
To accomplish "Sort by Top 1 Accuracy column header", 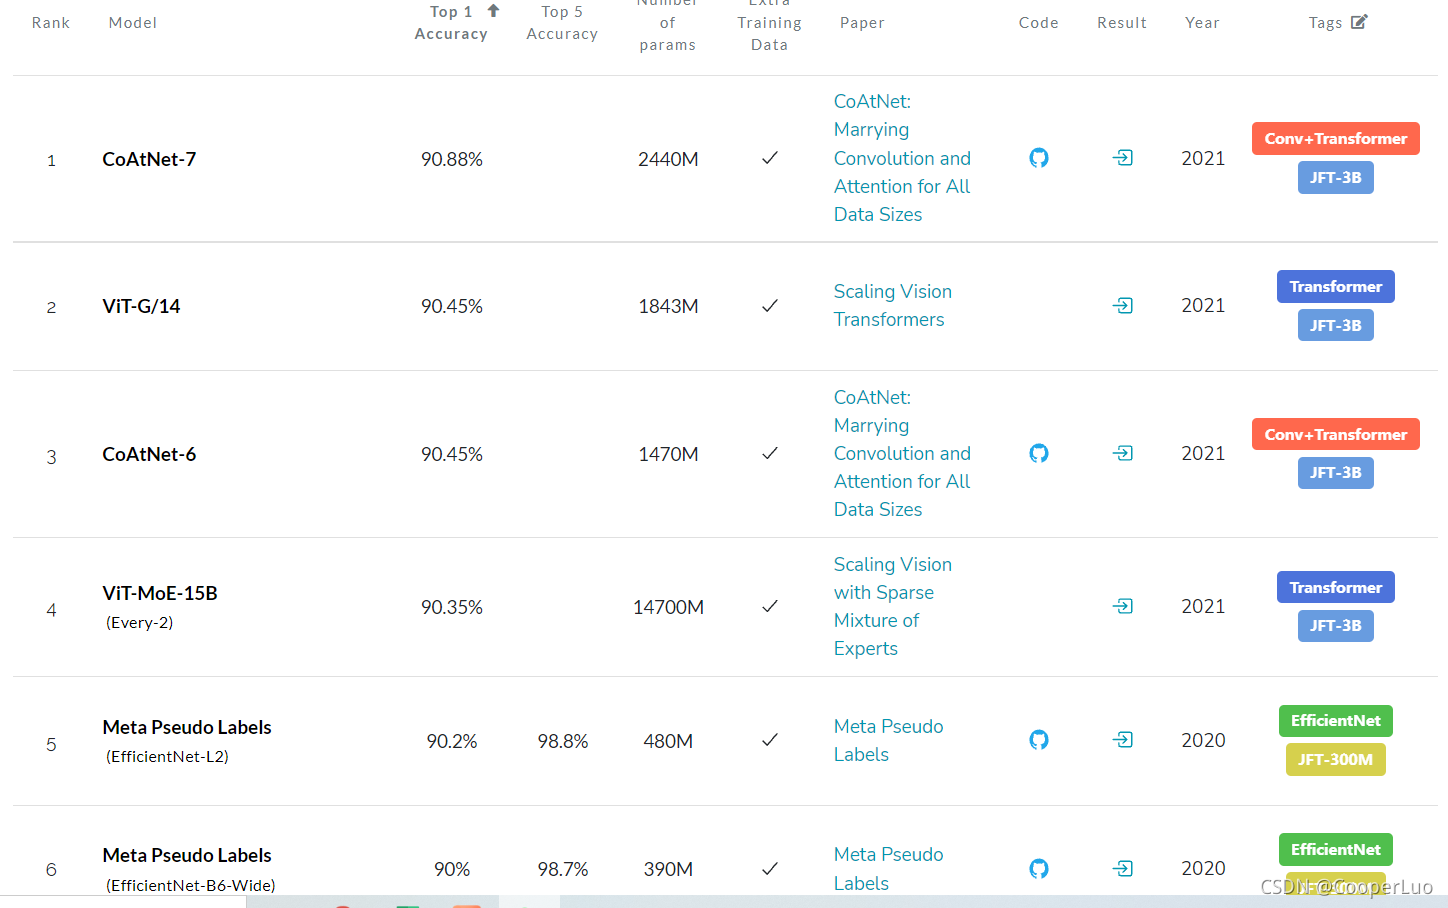I will click(451, 23).
